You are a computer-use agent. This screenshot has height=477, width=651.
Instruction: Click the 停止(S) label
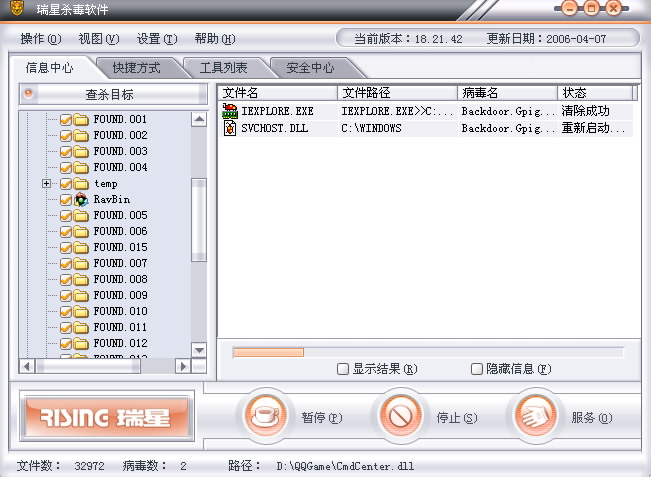coord(457,418)
